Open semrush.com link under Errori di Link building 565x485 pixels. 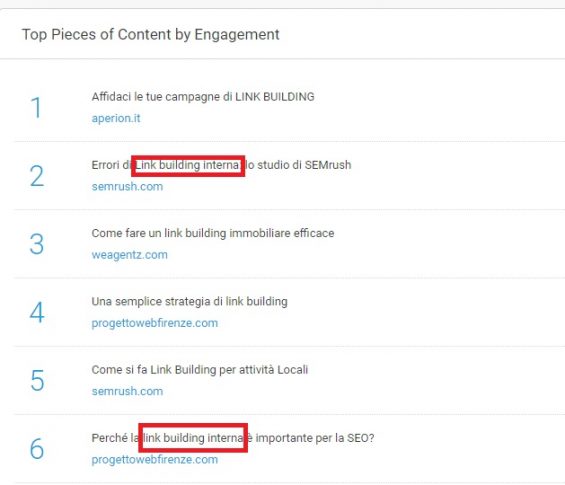(x=127, y=186)
